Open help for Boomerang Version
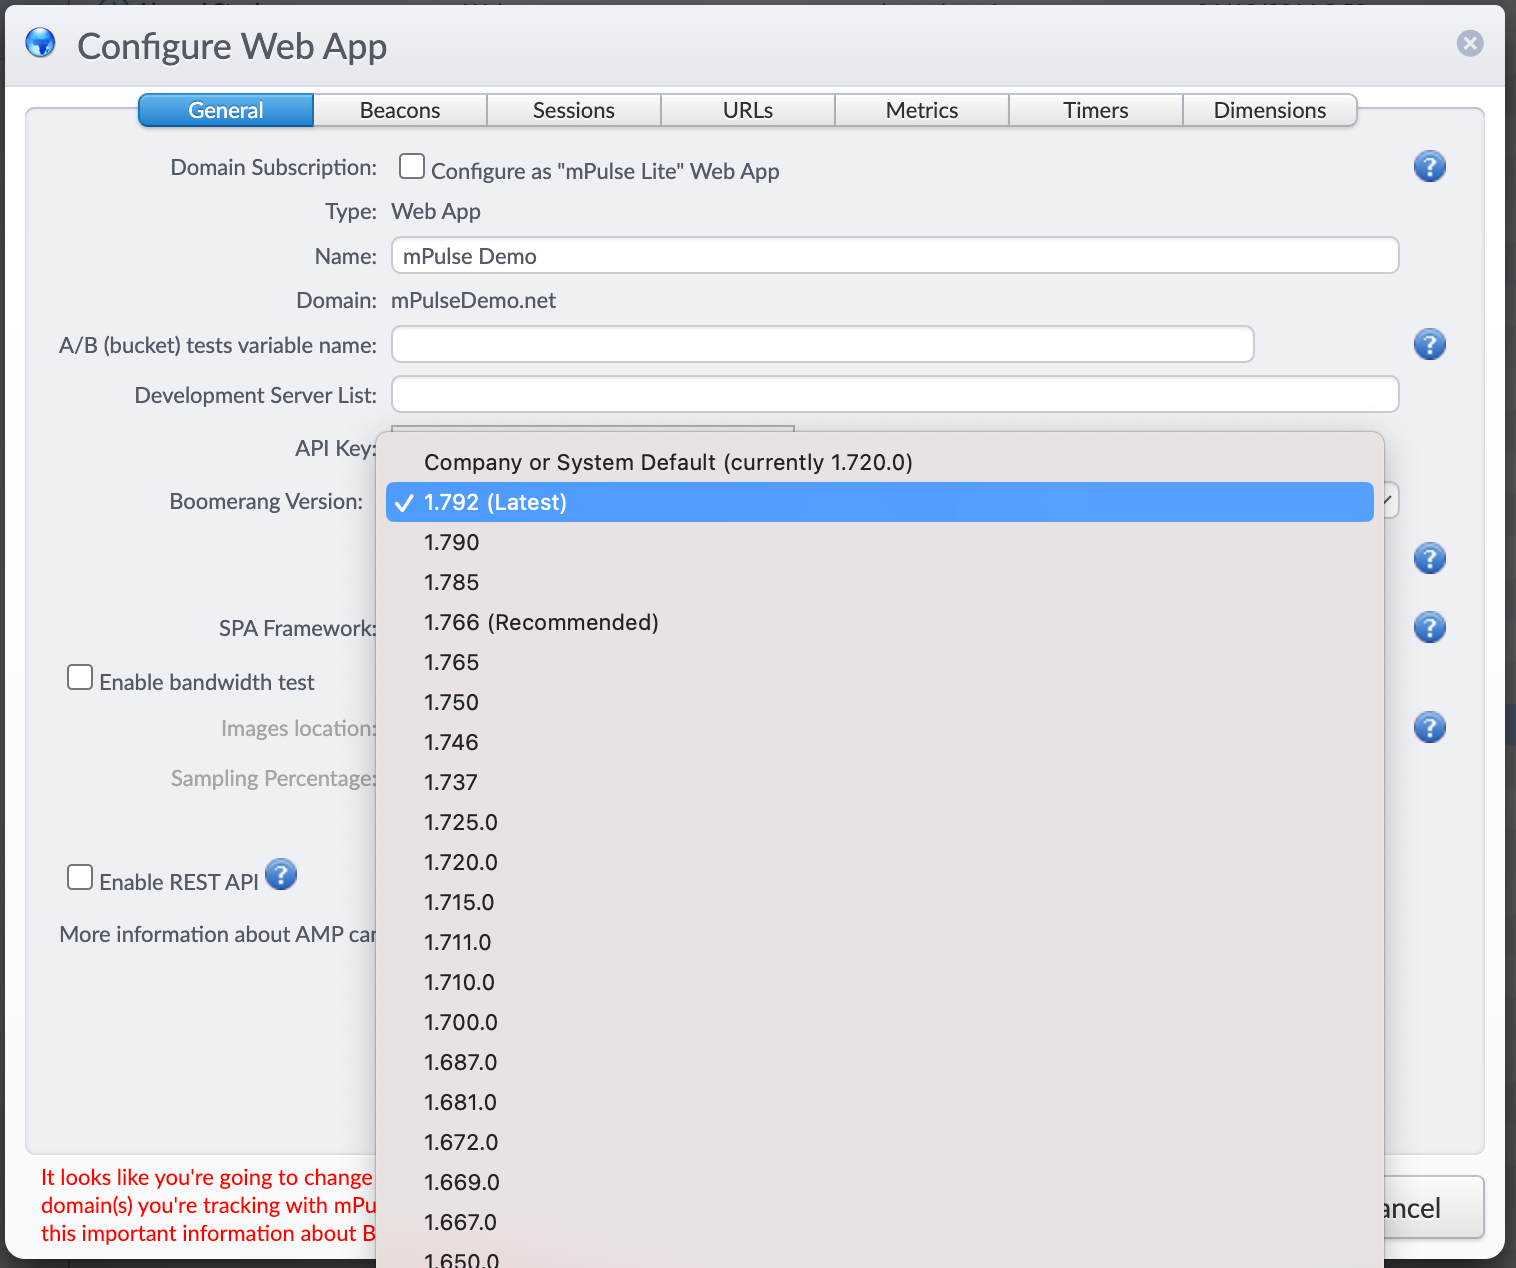 click(1430, 558)
